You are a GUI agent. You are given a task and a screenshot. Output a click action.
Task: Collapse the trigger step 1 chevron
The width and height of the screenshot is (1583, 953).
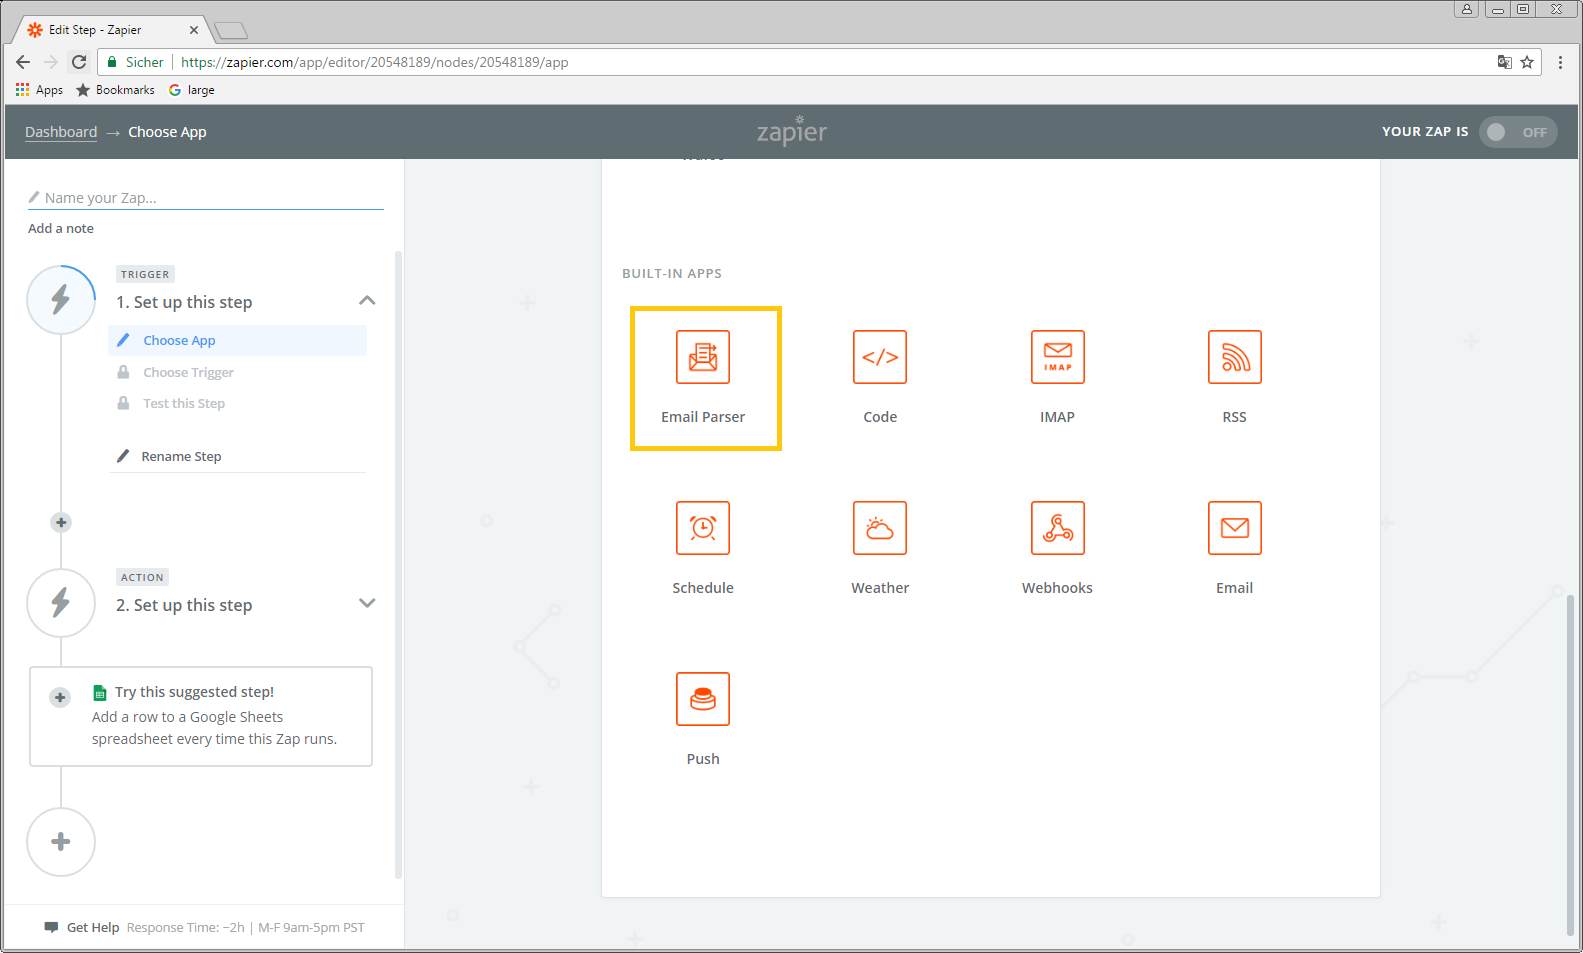coord(367,301)
